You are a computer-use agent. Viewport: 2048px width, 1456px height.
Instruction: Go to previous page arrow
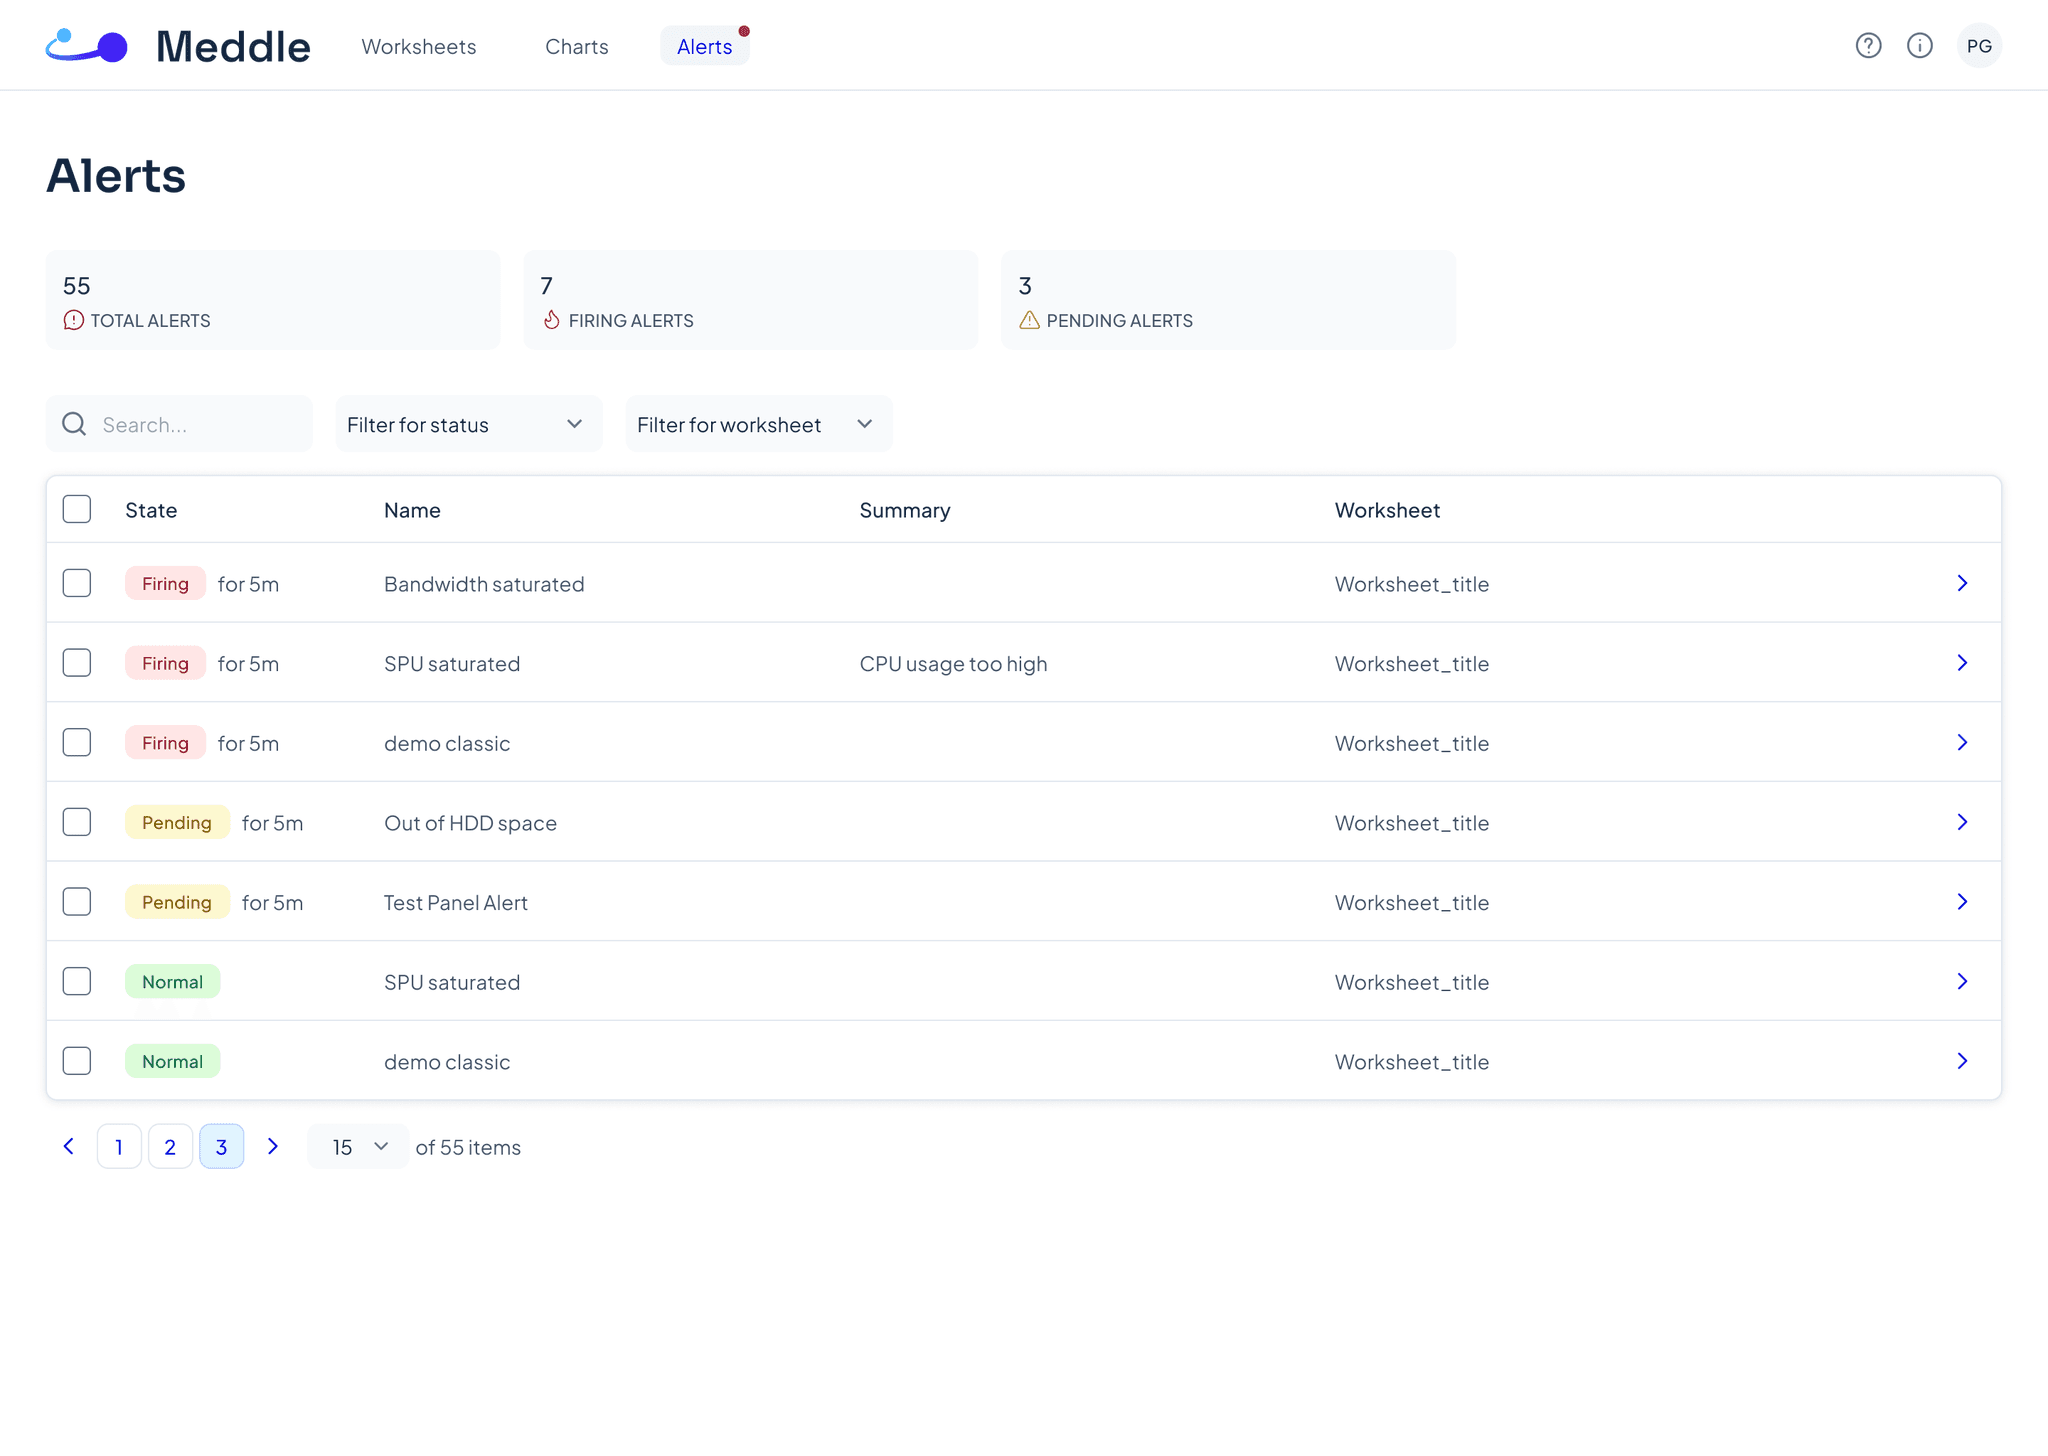[69, 1146]
